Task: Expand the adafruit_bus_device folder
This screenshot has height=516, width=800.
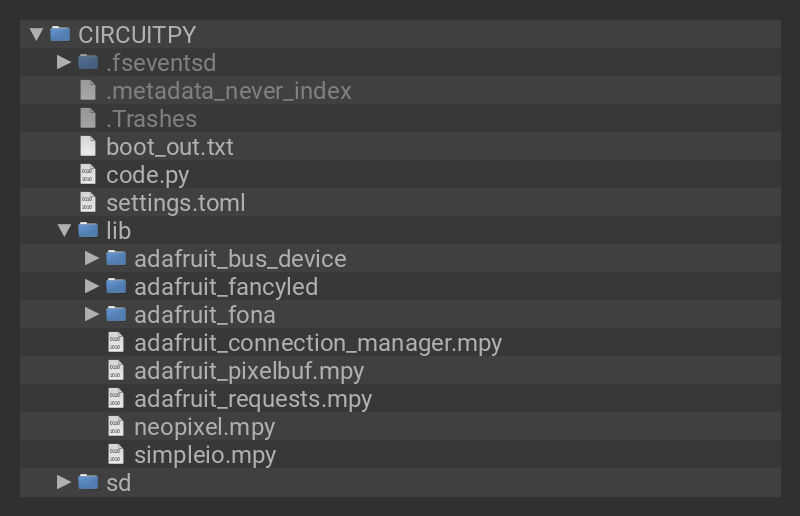Action: [92, 259]
